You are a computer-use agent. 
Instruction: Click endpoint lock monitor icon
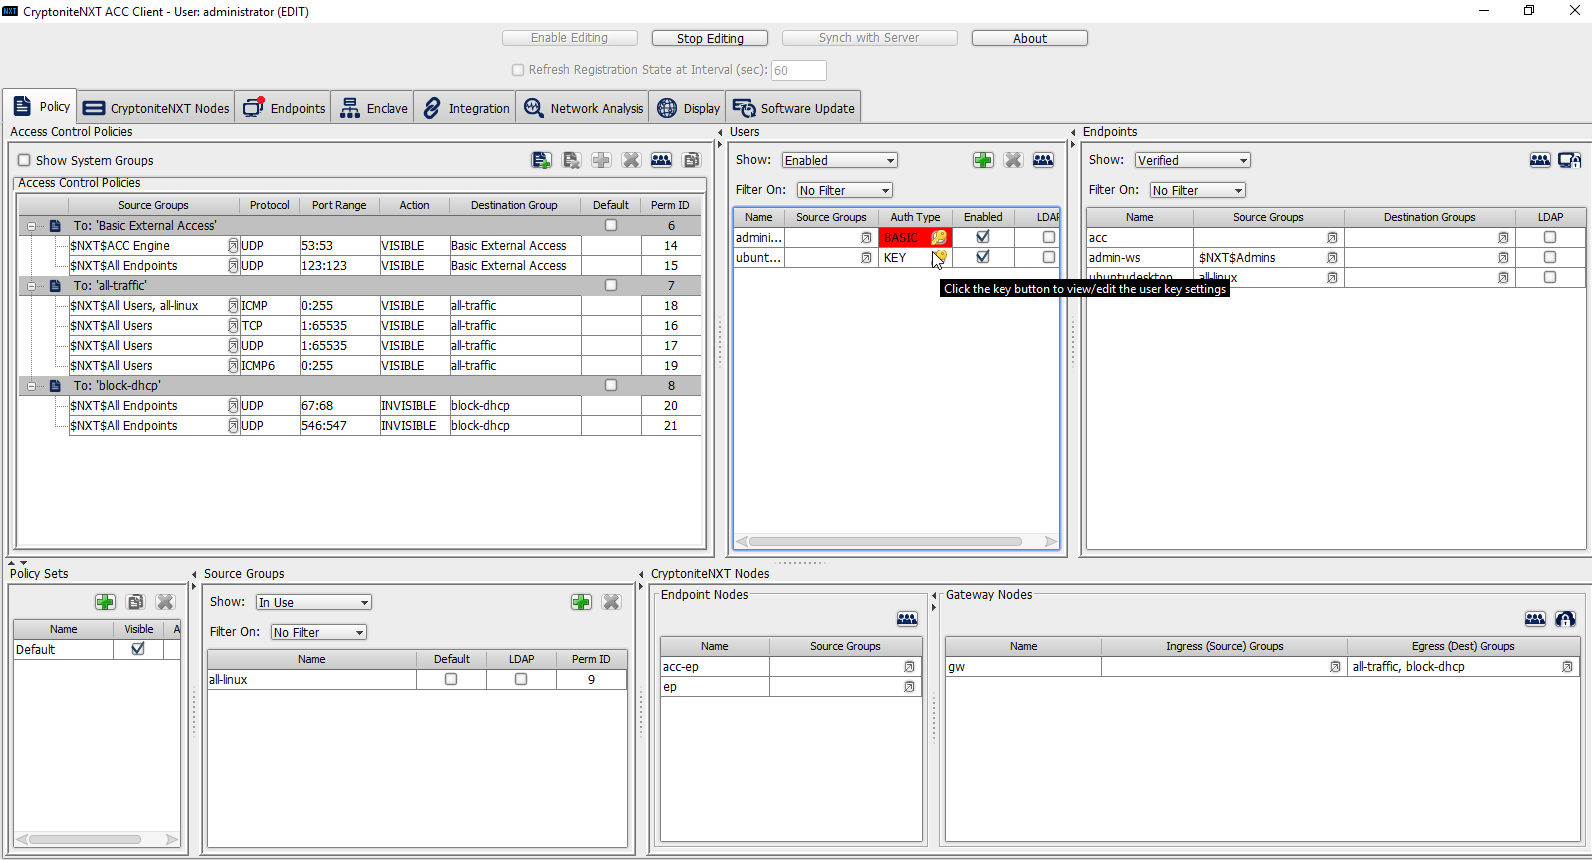click(x=1570, y=160)
